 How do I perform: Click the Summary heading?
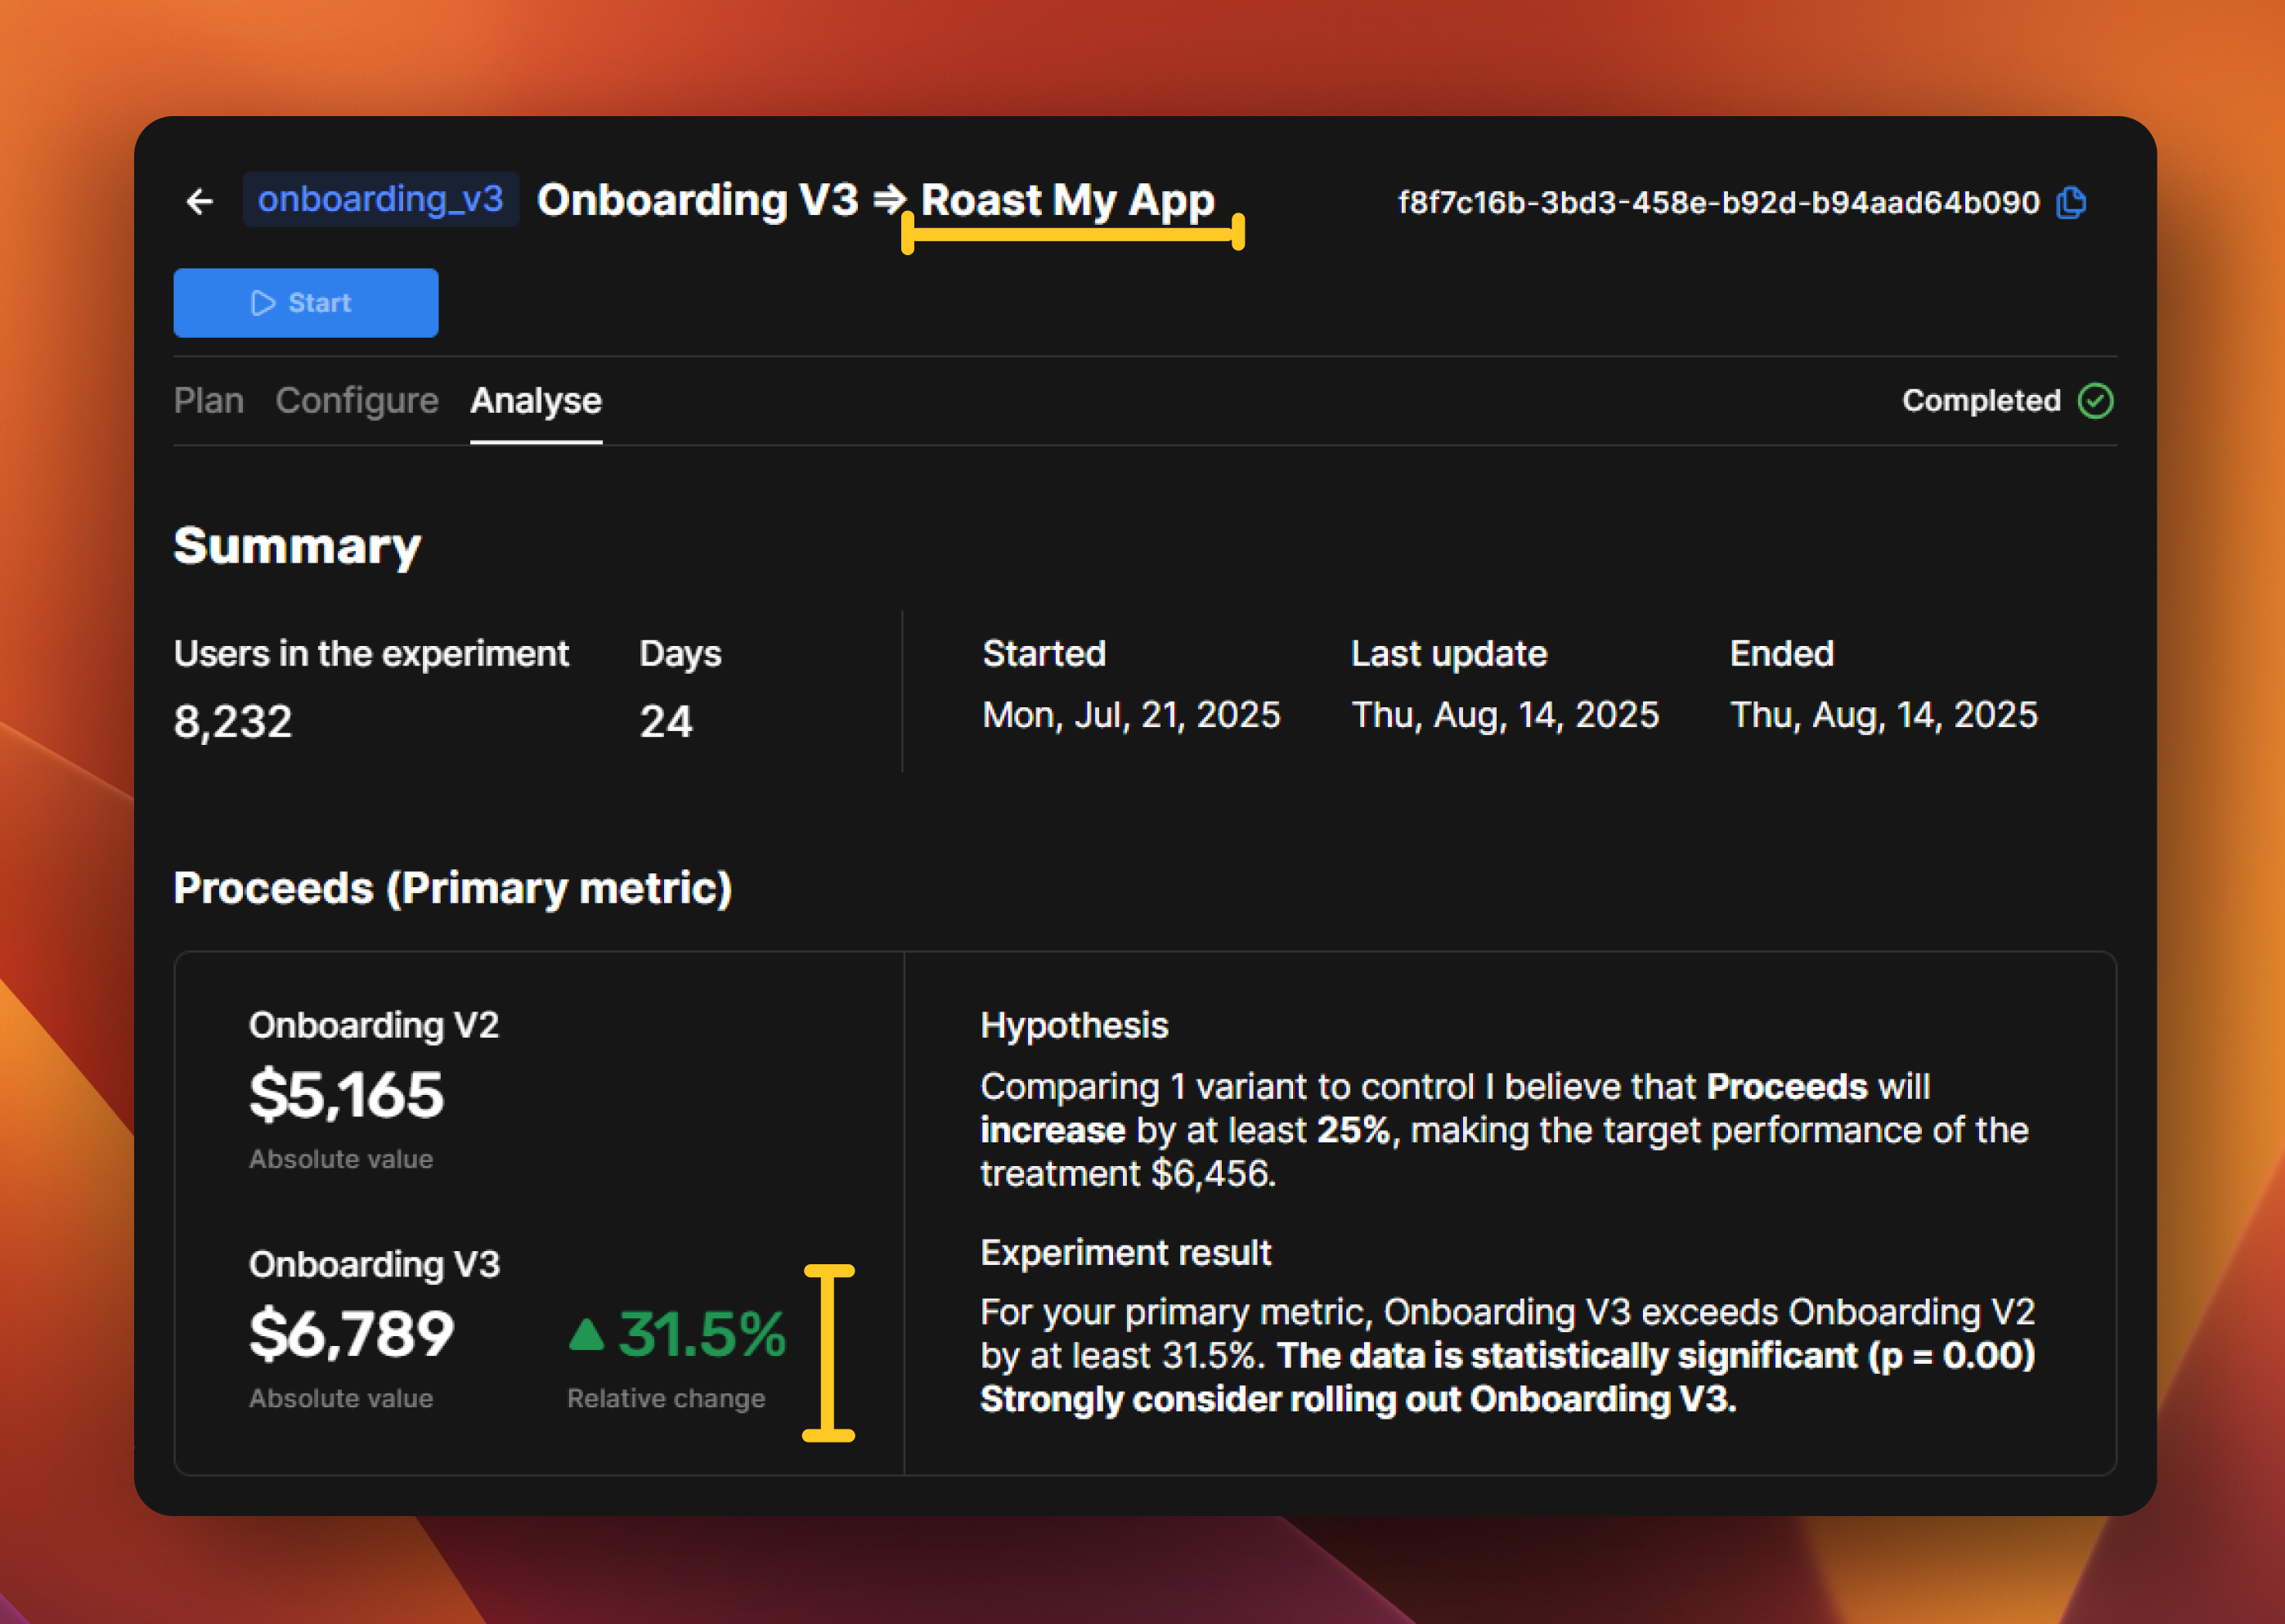click(x=297, y=547)
